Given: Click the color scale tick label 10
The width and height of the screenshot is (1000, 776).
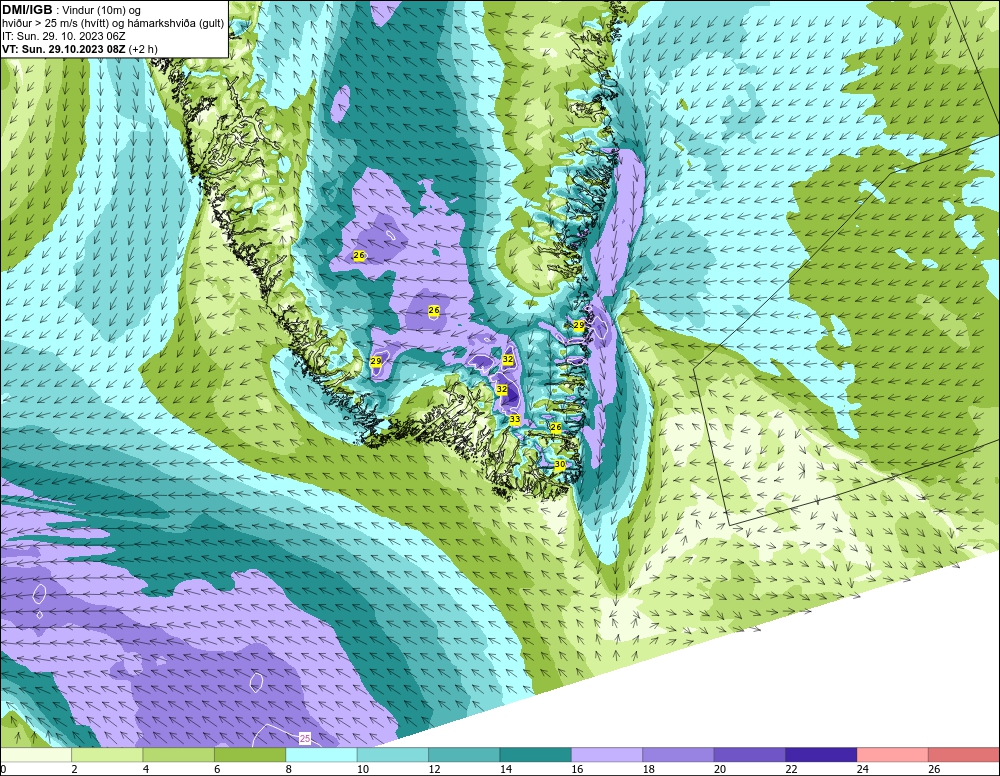Looking at the screenshot, I should point(363,769).
